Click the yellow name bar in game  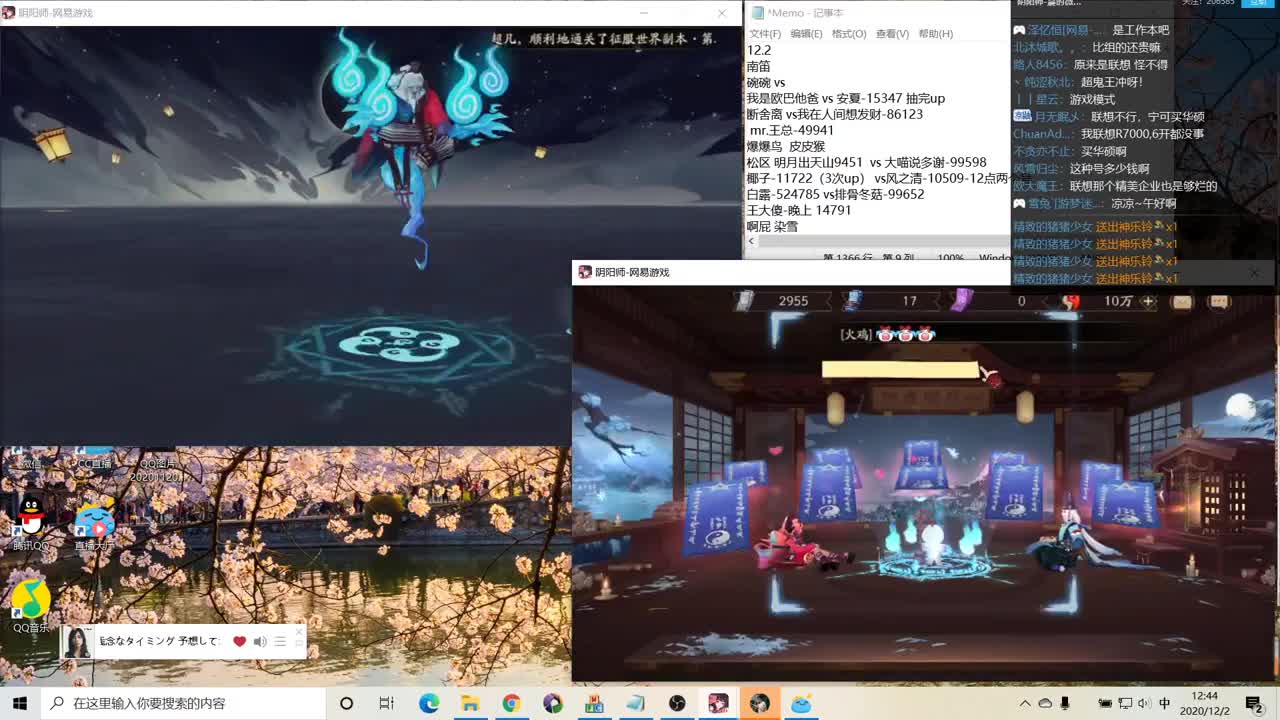click(x=900, y=369)
